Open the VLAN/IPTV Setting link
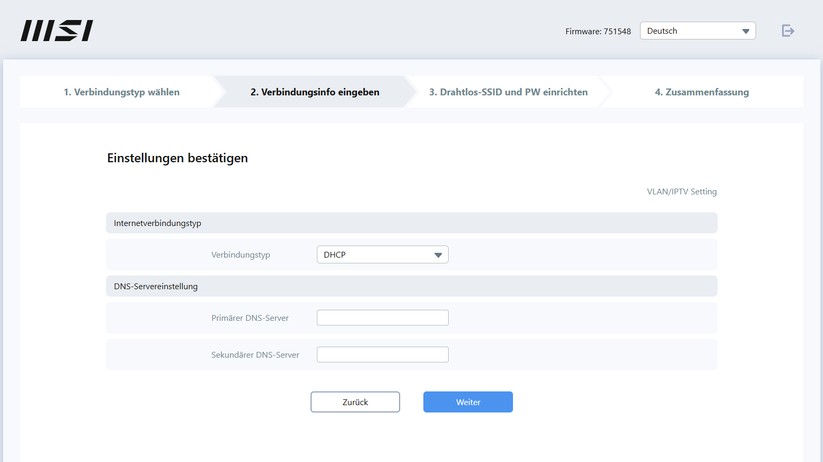Viewport: 823px width, 462px height. point(681,191)
